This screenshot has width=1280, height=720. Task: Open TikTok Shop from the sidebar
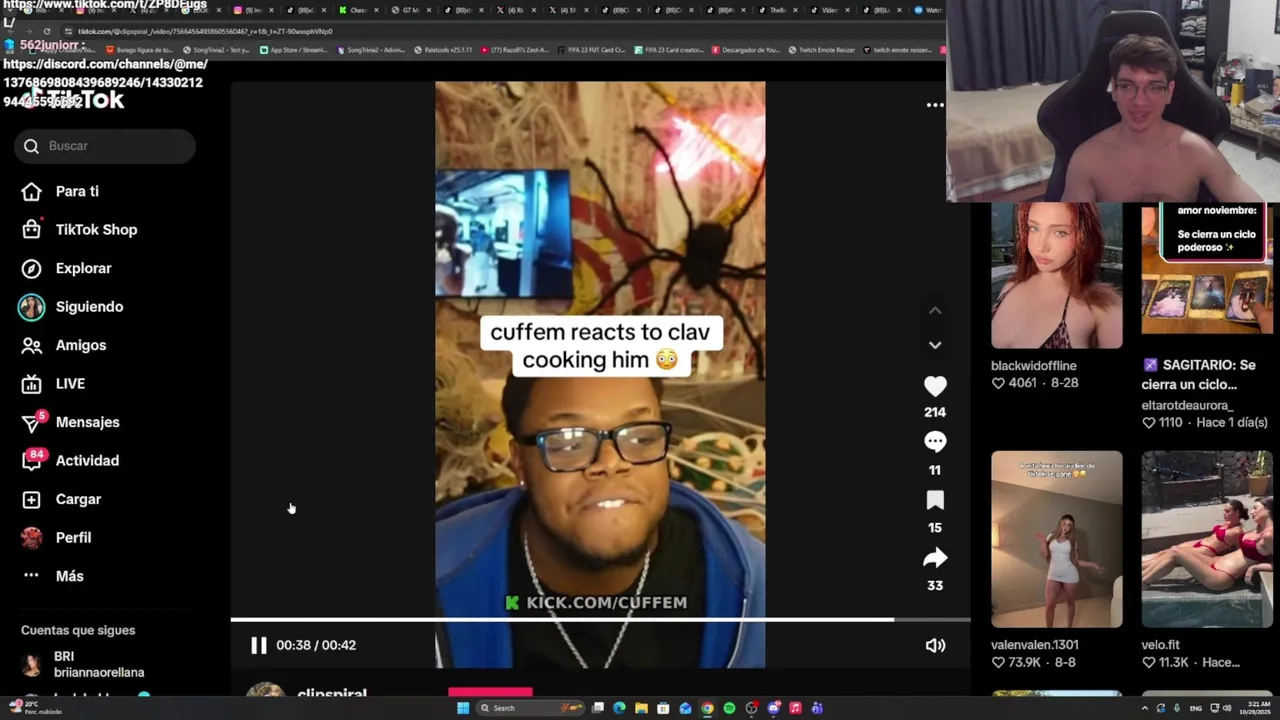96,229
